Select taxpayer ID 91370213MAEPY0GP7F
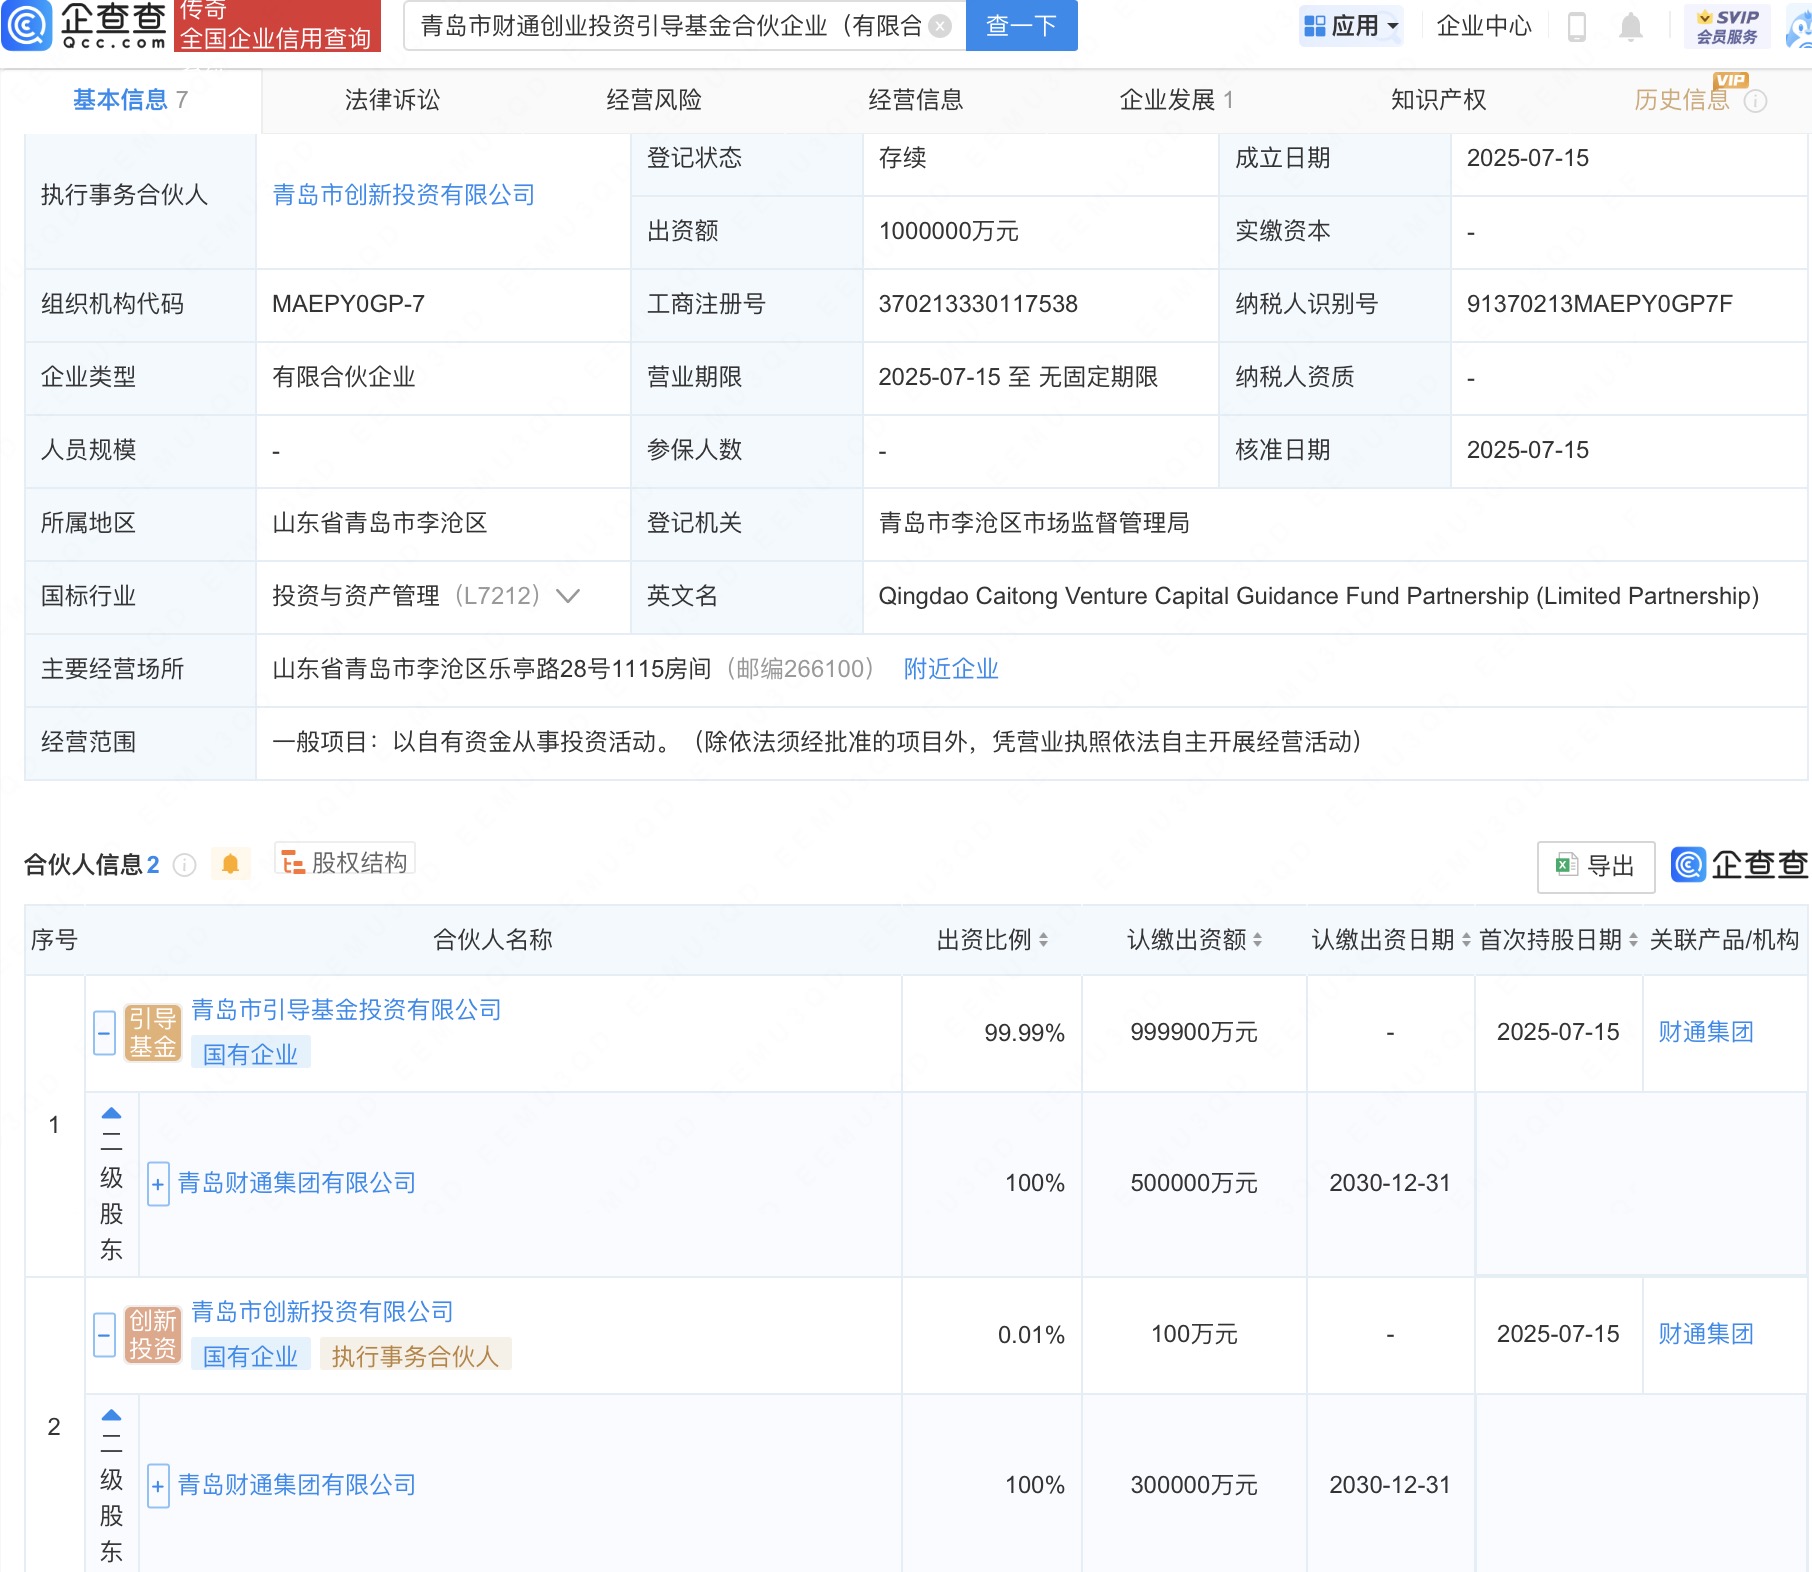The width and height of the screenshot is (1812, 1572). click(x=1600, y=304)
